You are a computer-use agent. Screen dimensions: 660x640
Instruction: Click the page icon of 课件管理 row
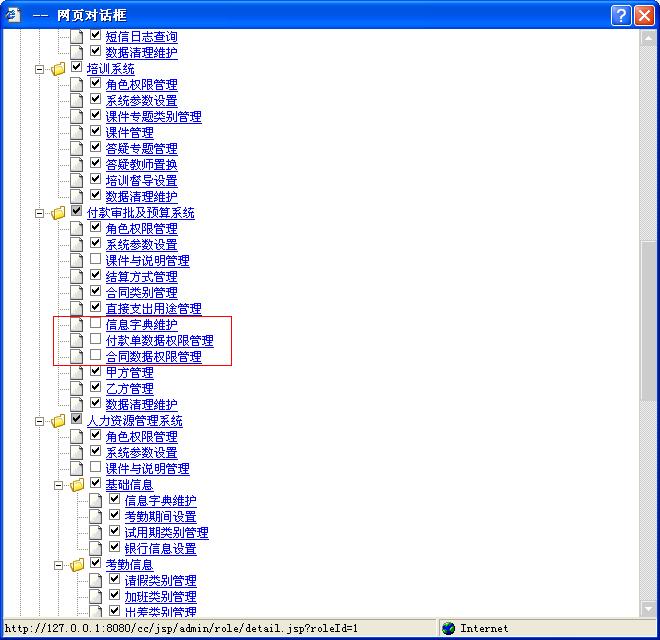[x=77, y=133]
